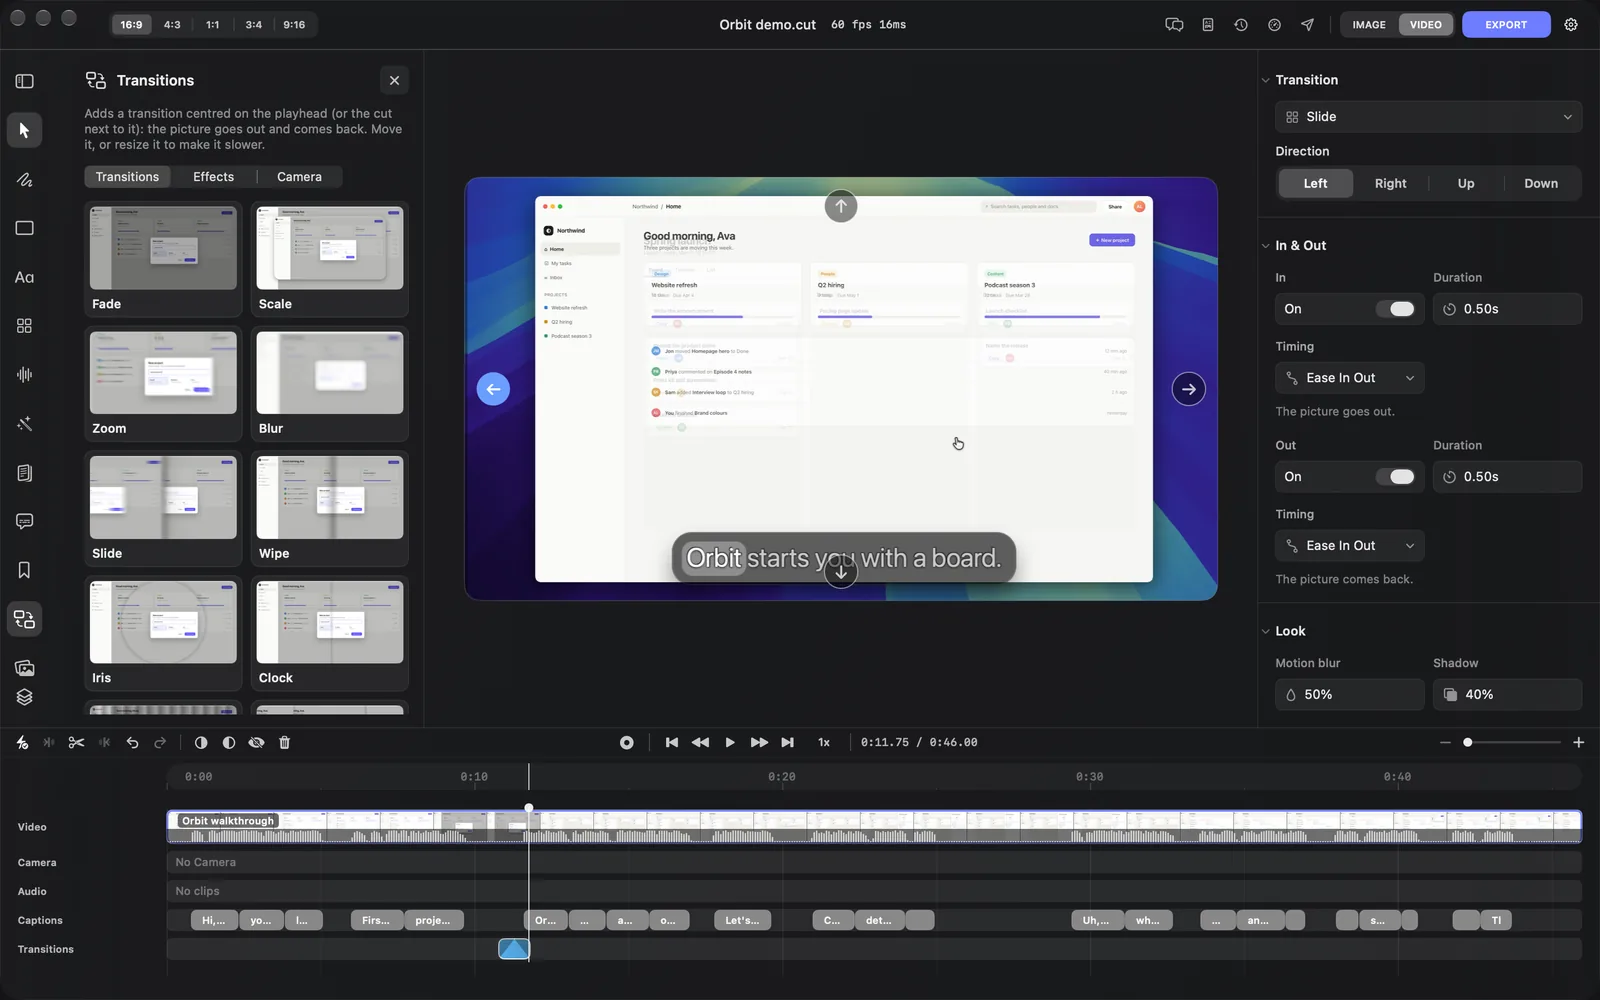This screenshot has width=1600, height=1000.
Task: Switch to VIDEO mode
Action: [x=1425, y=24]
